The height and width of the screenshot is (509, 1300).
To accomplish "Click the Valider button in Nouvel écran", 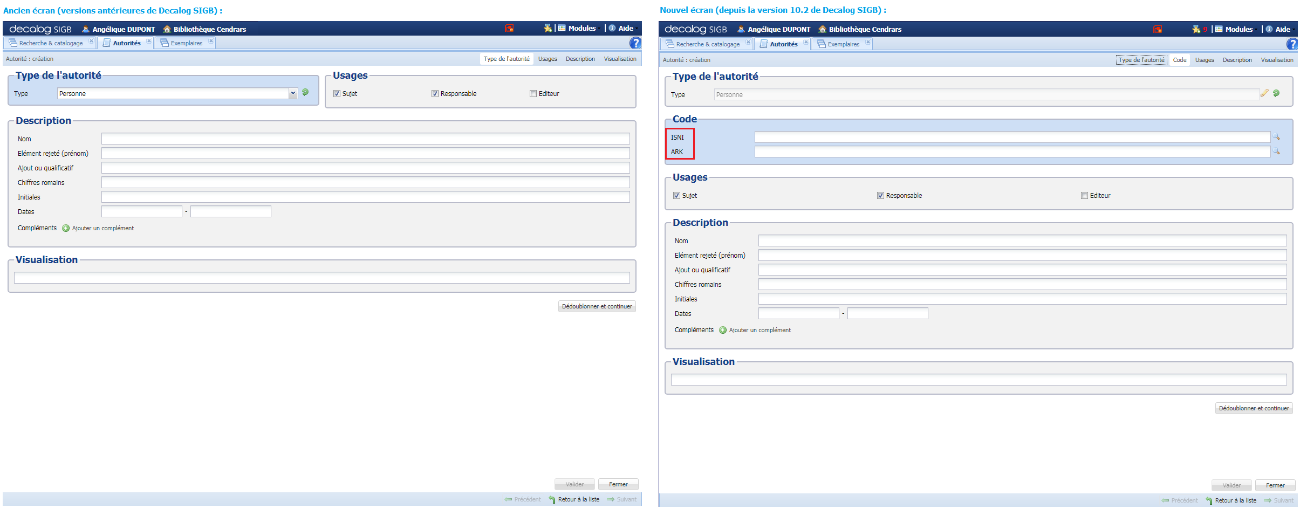I will (1232, 485).
